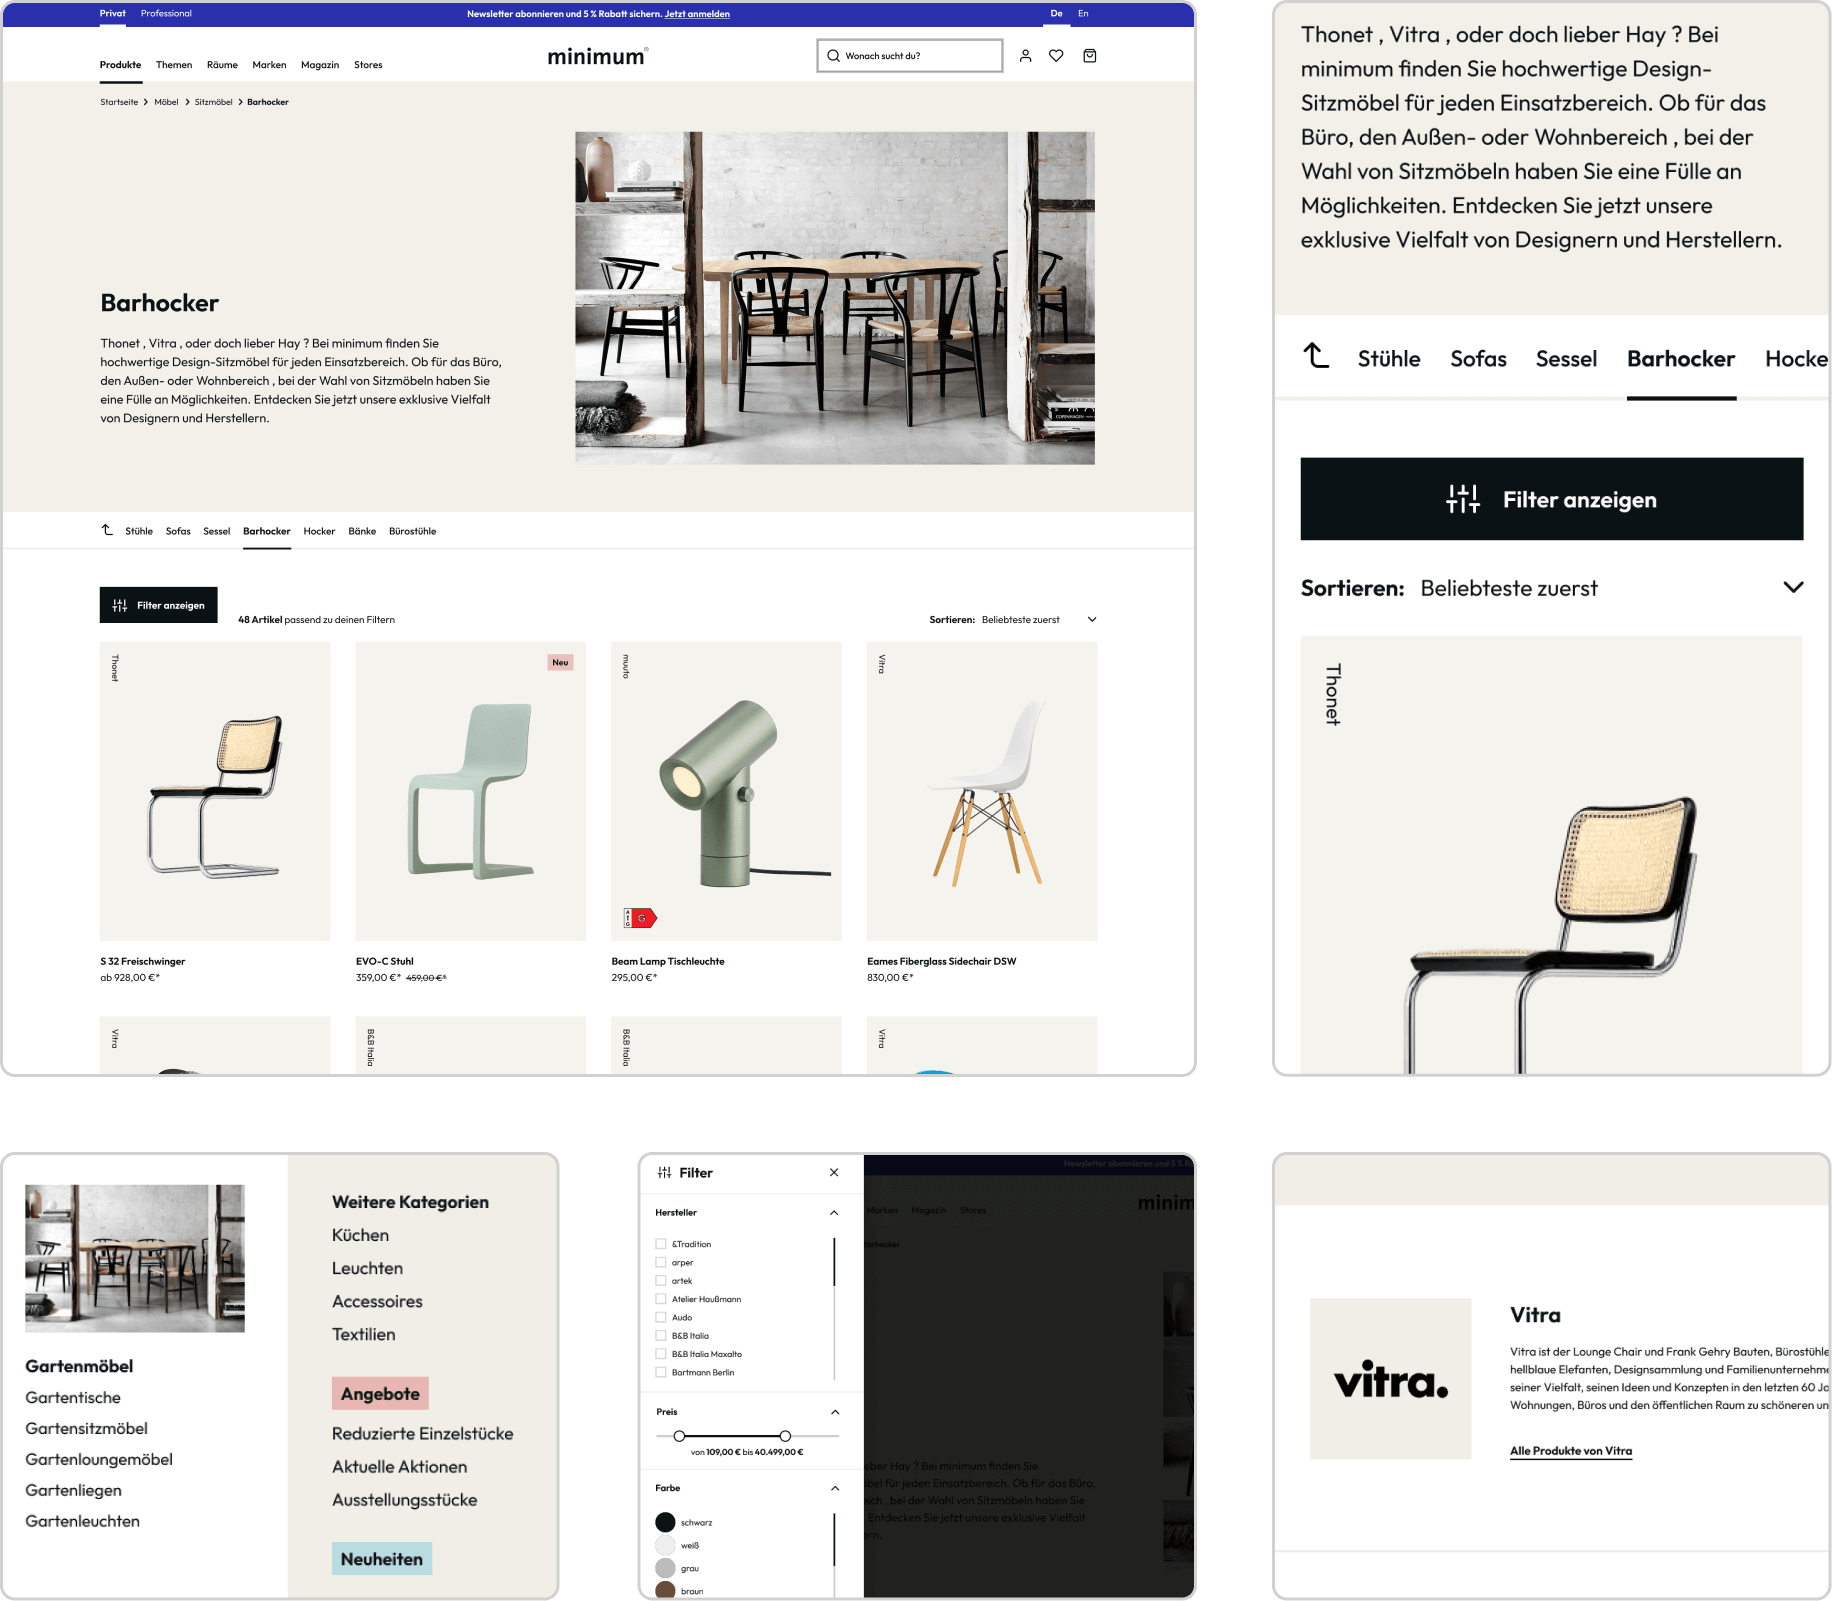This screenshot has height=1601, width=1832.
Task: Switch to Professional customer mode
Action: point(166,13)
